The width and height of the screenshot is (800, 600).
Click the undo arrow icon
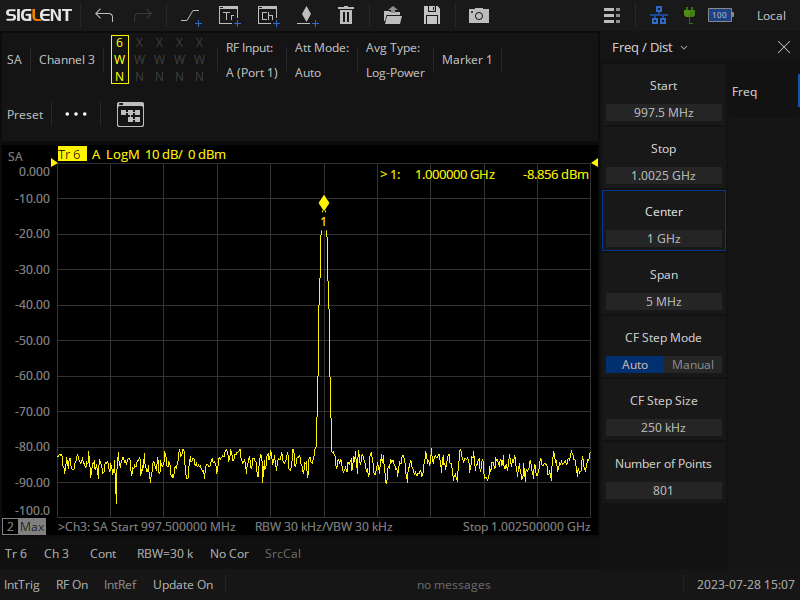tap(104, 15)
